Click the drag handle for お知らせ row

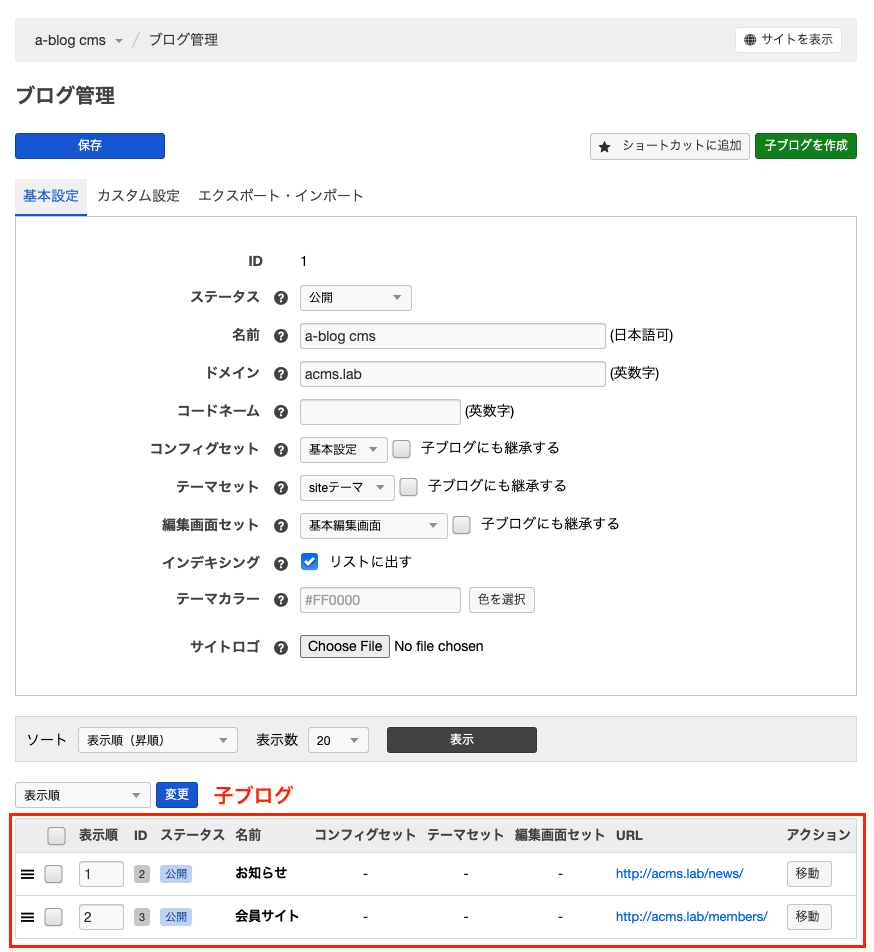[x=27, y=874]
